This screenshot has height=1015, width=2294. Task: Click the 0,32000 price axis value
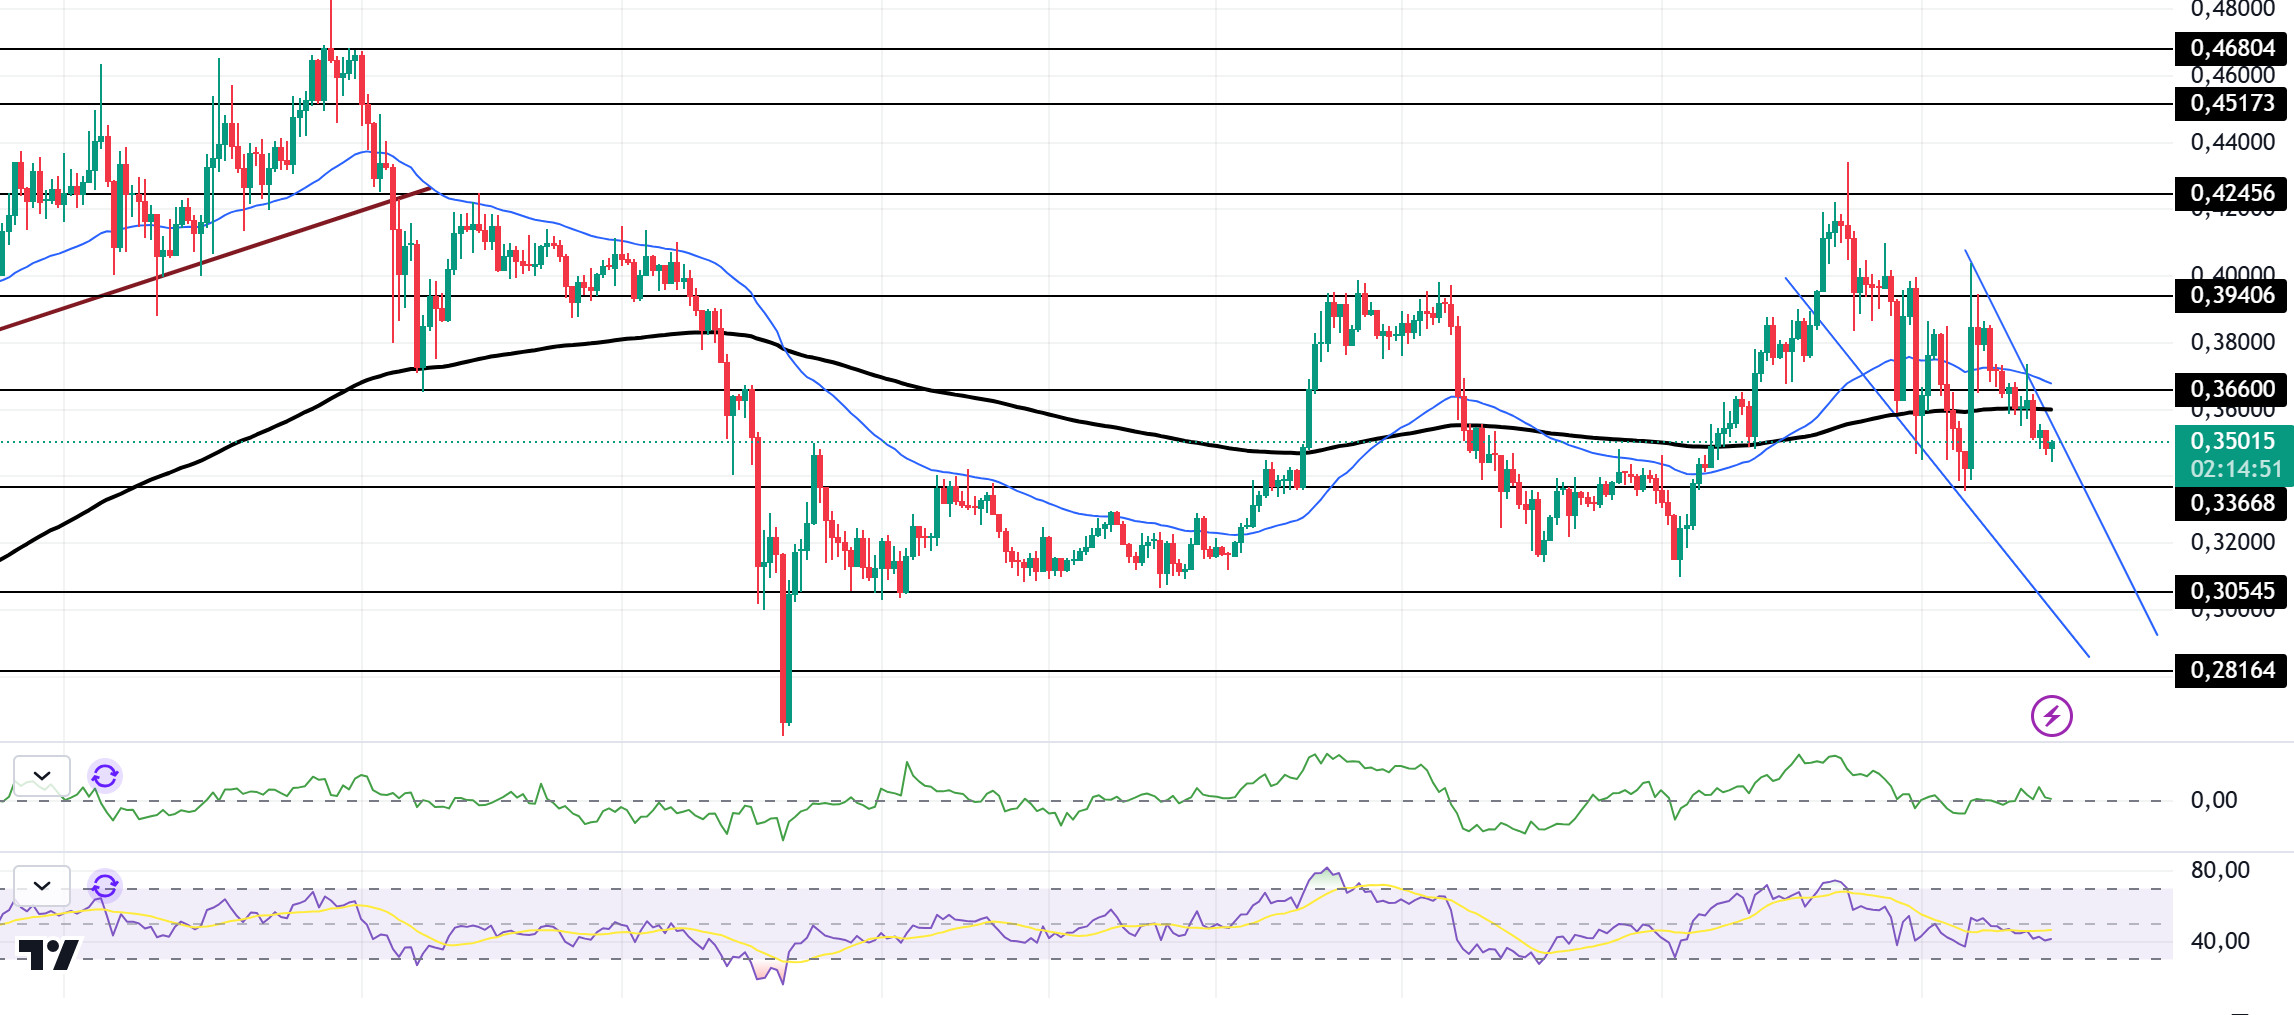[2232, 542]
